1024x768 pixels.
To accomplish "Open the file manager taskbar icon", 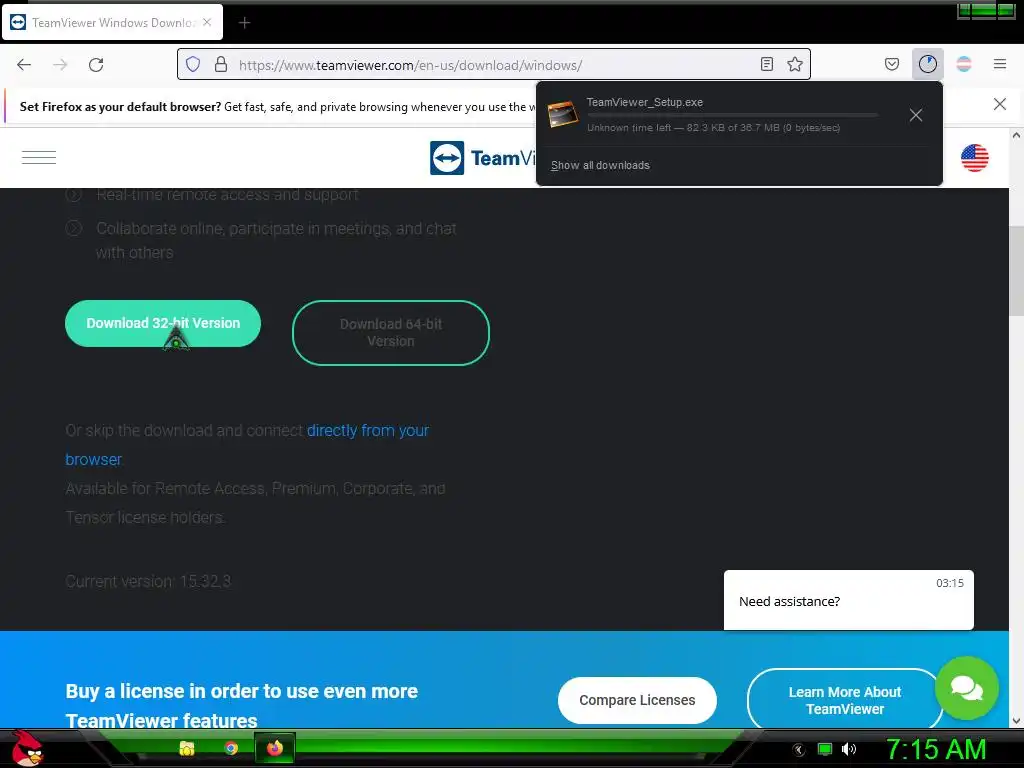I will [x=187, y=748].
